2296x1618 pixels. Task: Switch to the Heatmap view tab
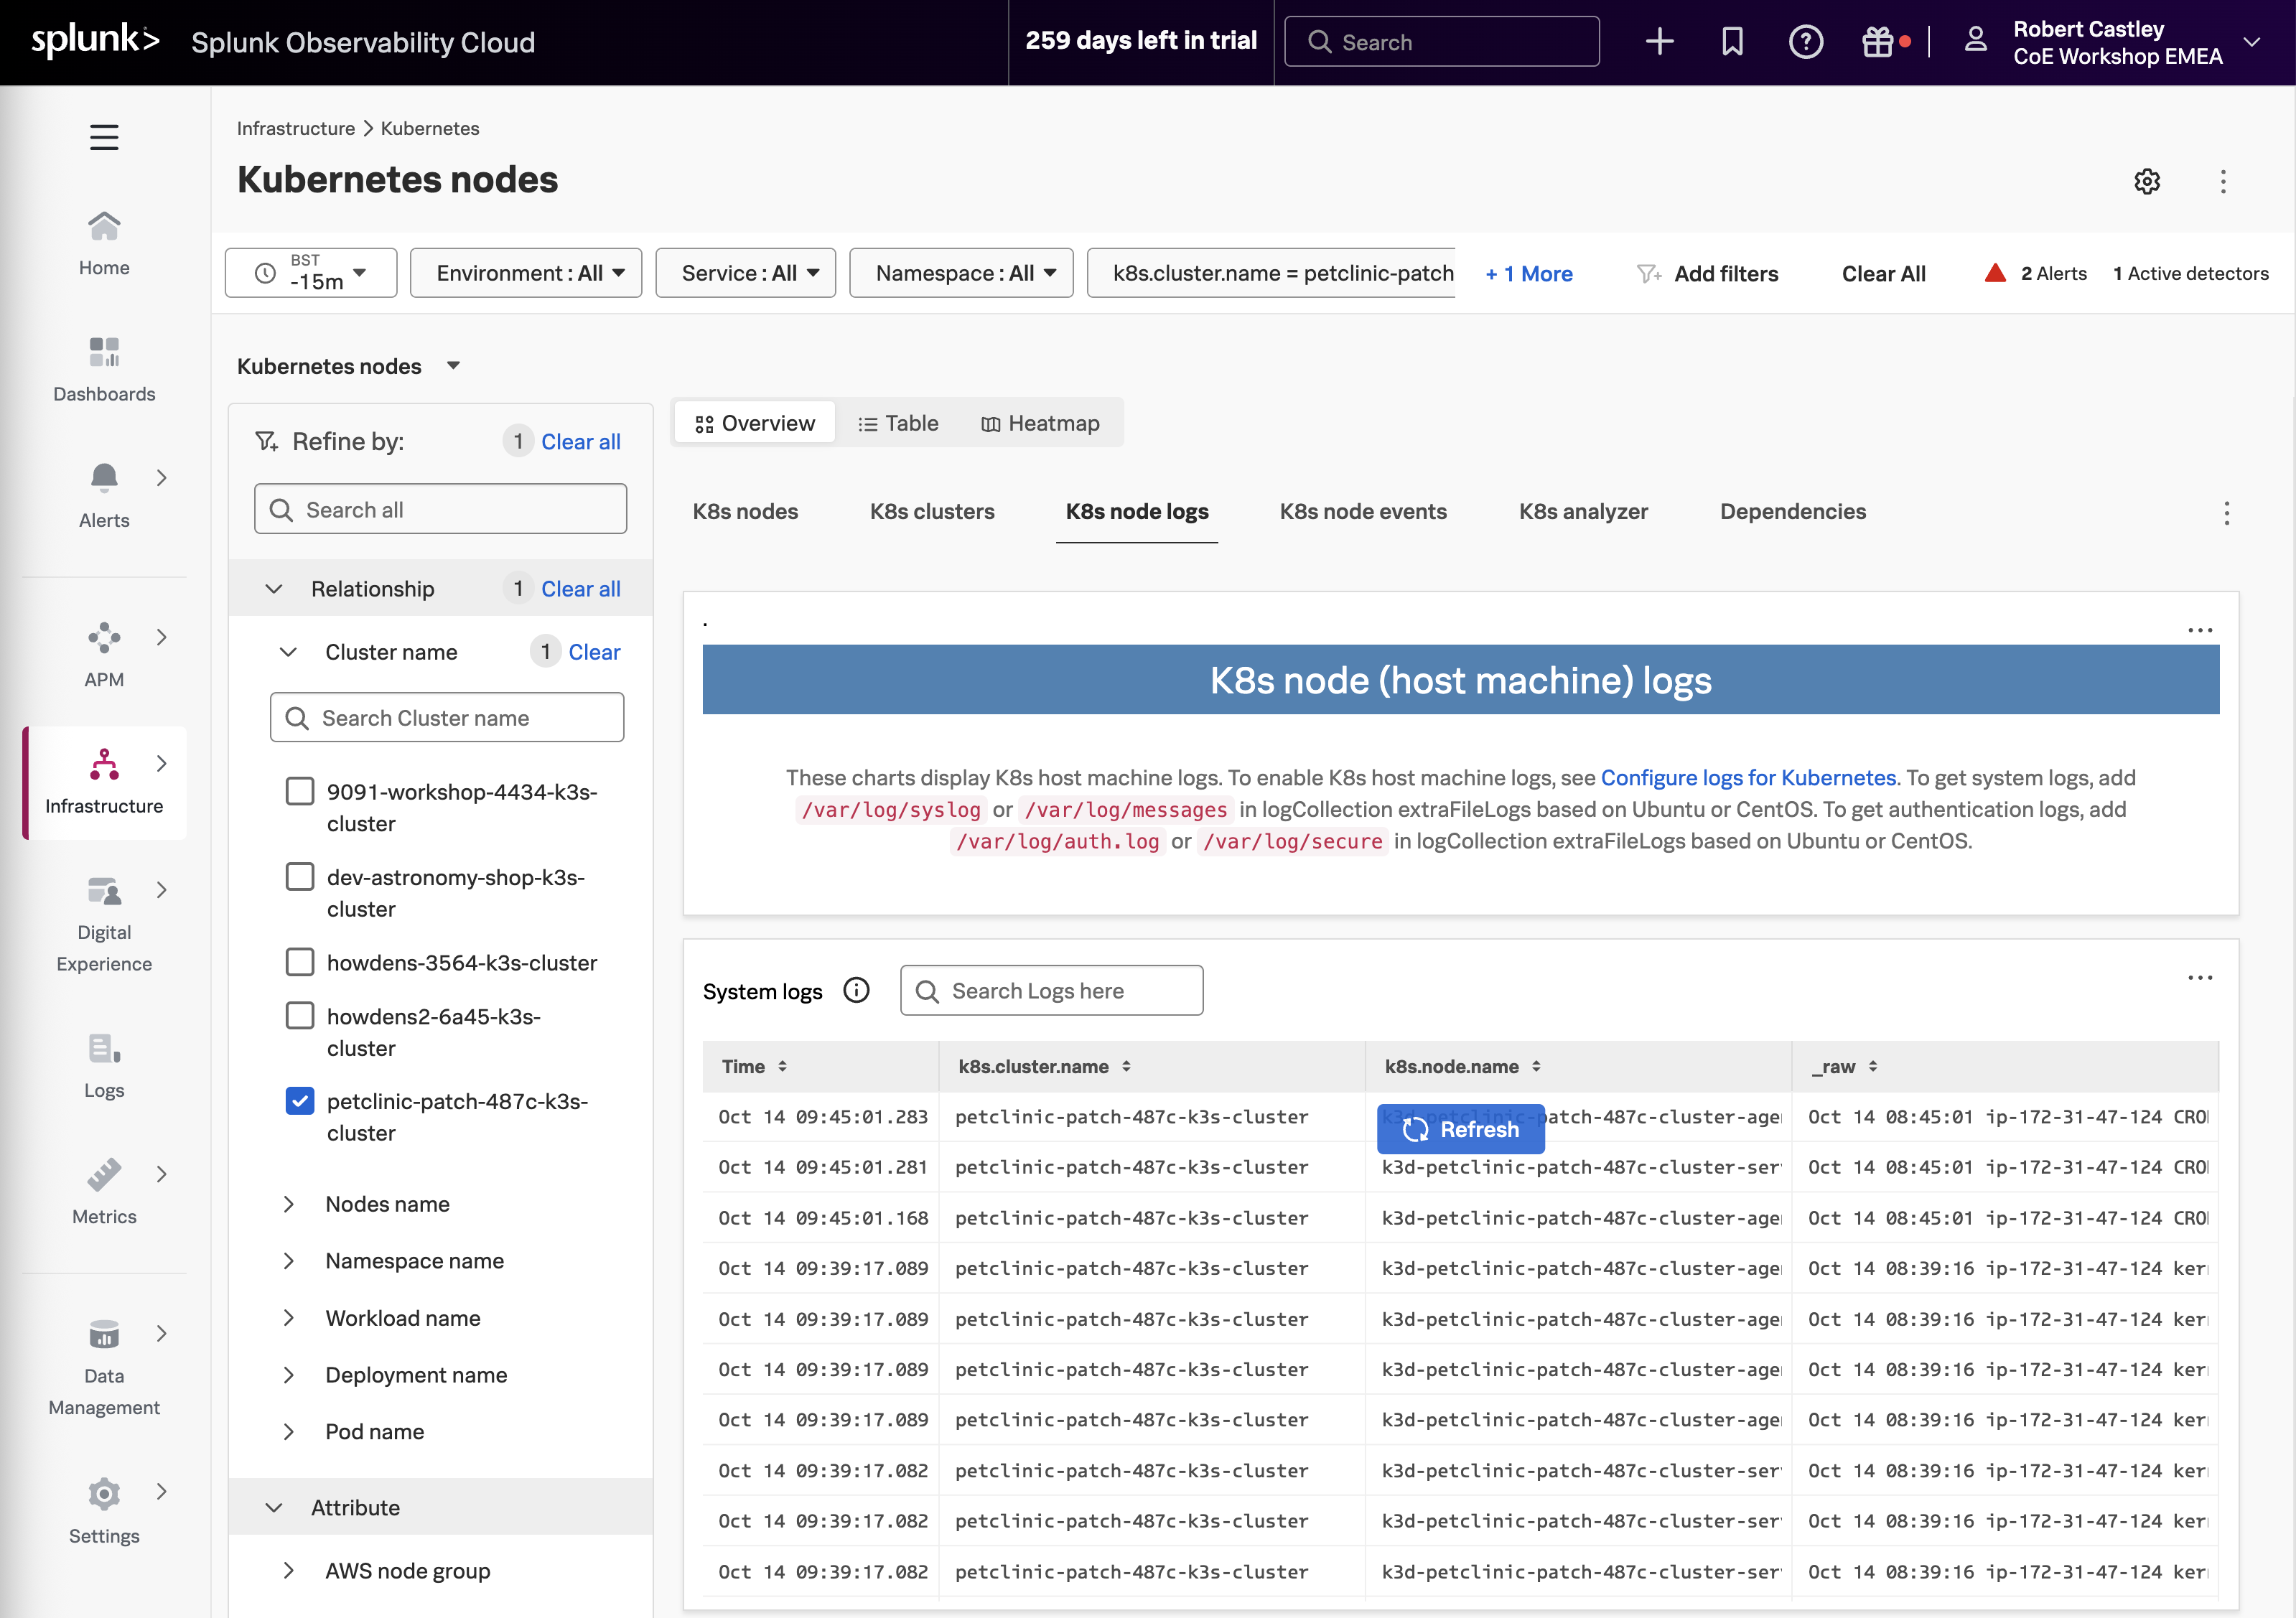[1040, 423]
